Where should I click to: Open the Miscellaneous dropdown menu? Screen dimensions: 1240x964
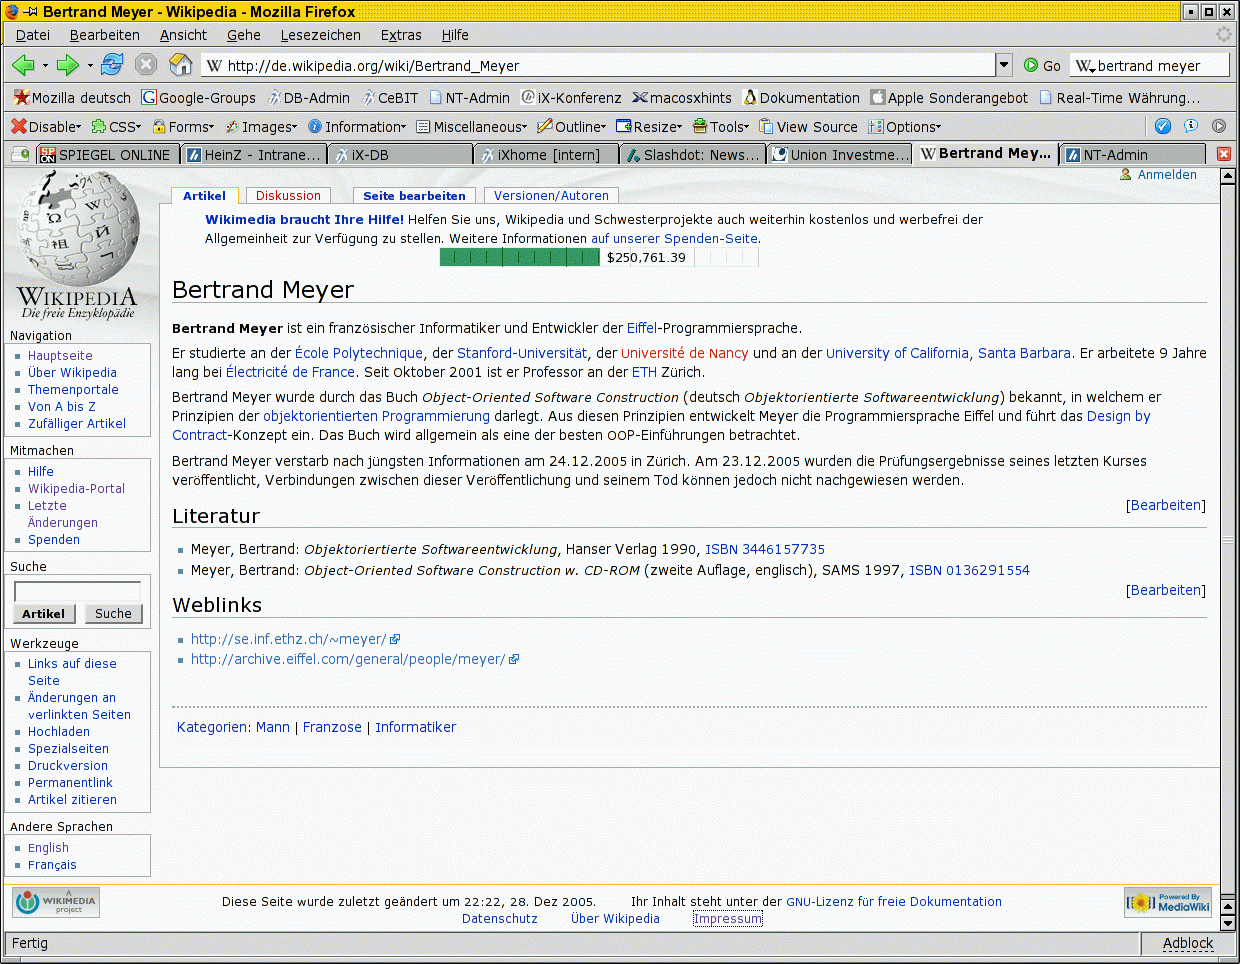[471, 127]
